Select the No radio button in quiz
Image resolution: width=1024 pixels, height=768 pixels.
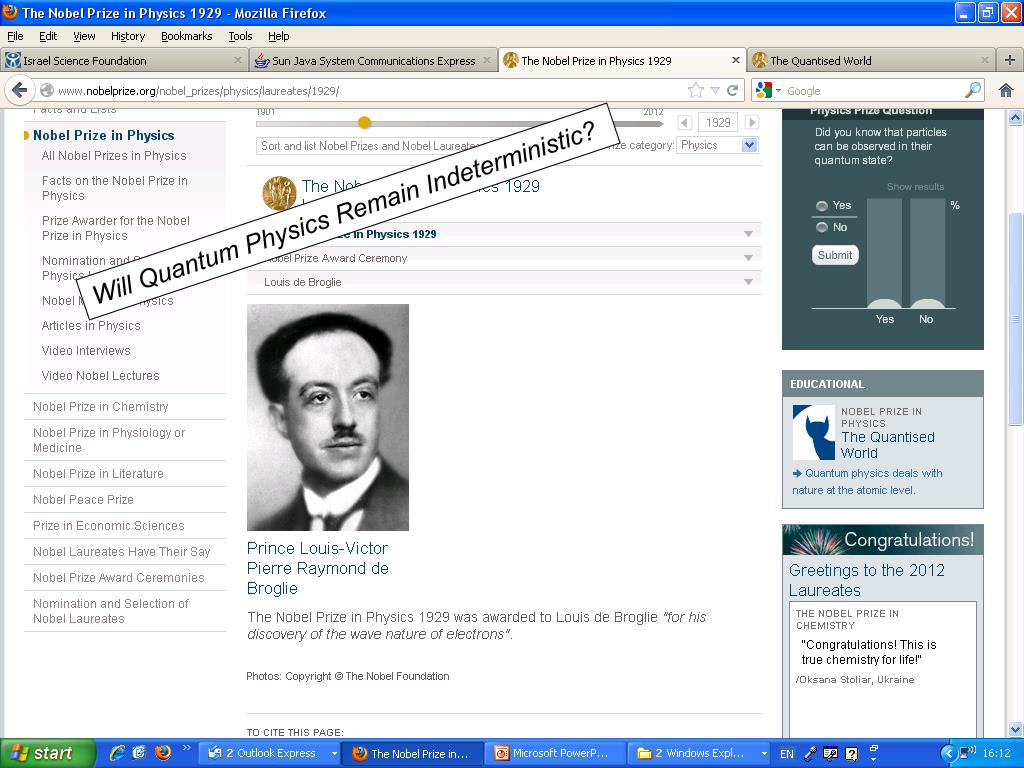pyautogui.click(x=822, y=227)
